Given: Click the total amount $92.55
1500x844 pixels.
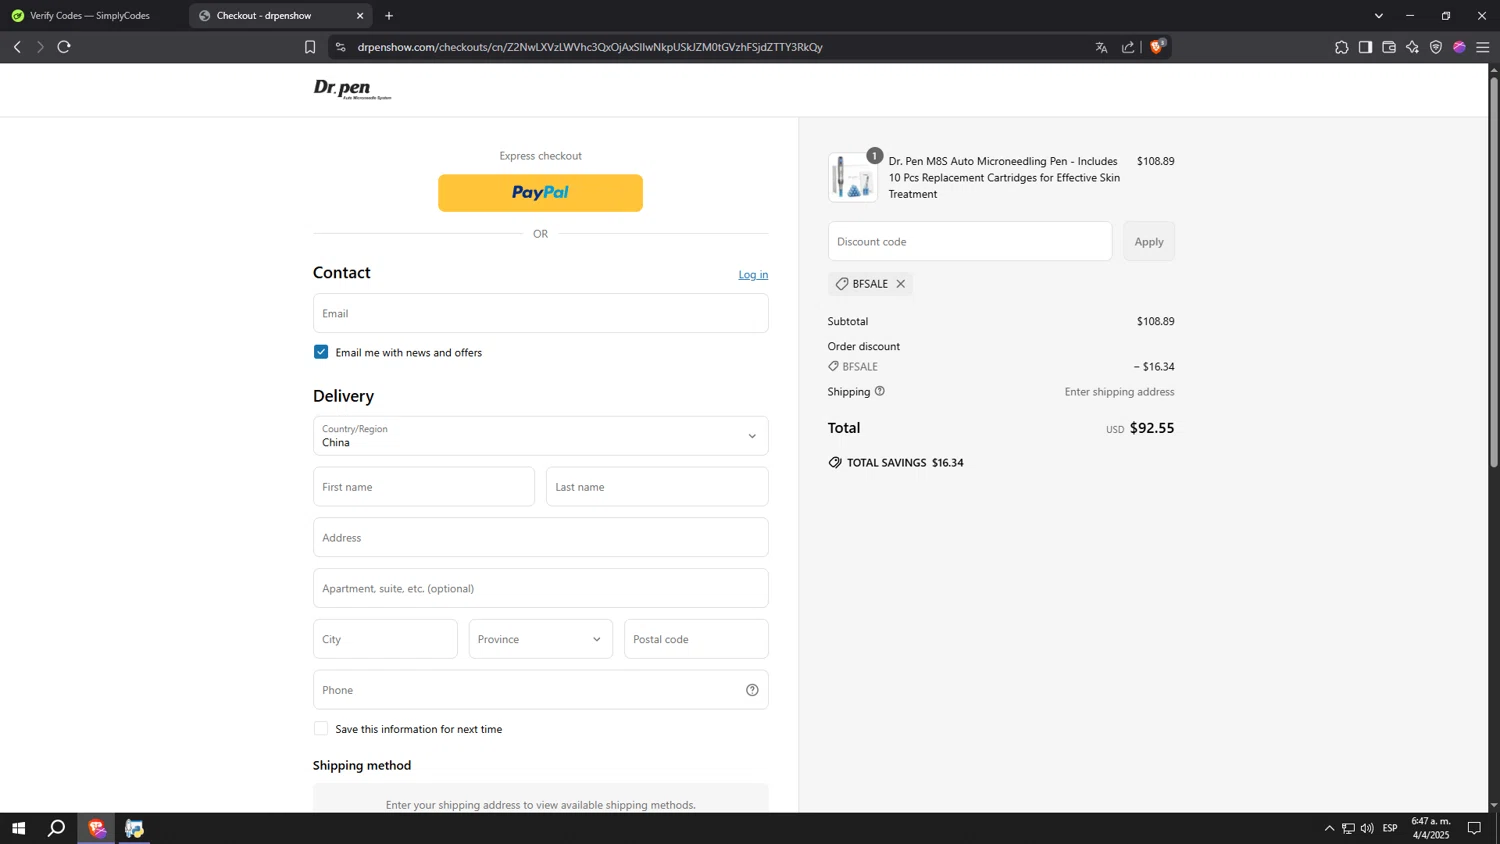Looking at the screenshot, I should click(1152, 428).
